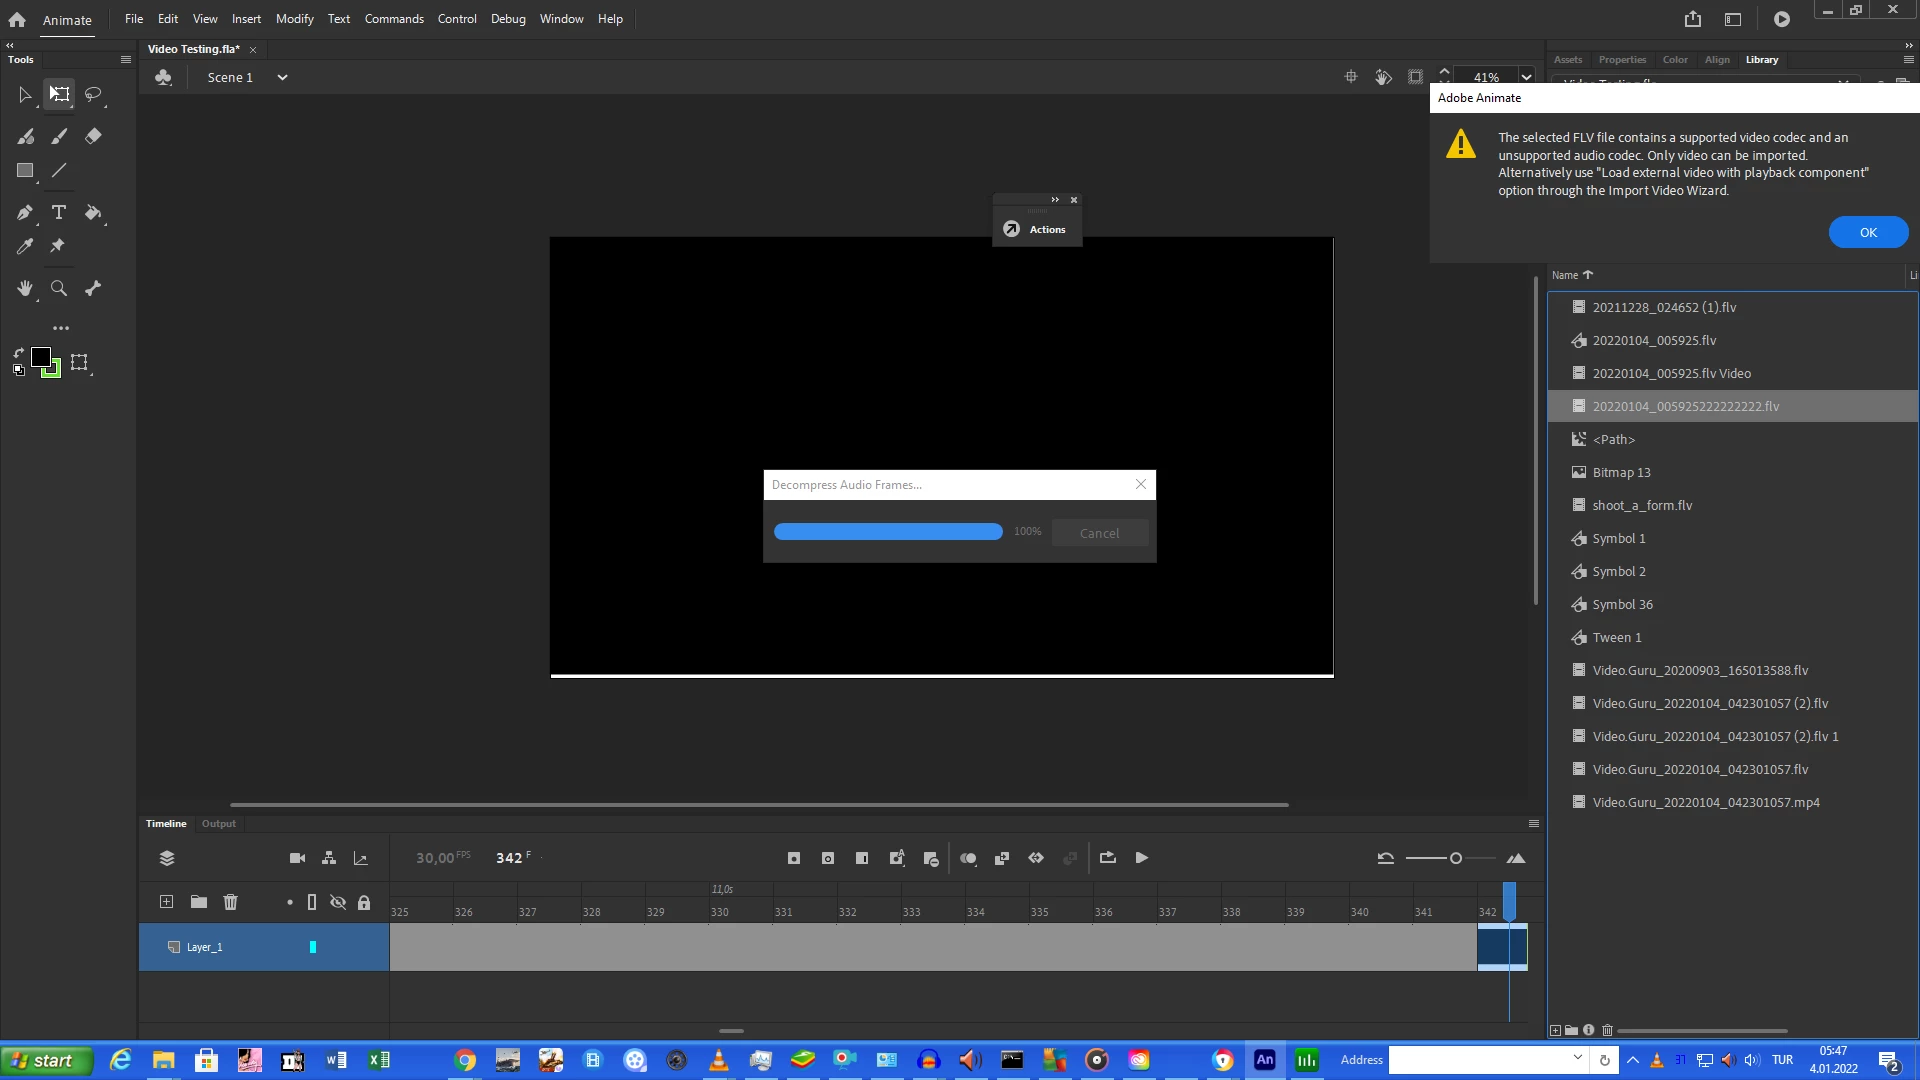Switch to the Properties tab
Viewport: 1920px width, 1080px height.
(1621, 60)
